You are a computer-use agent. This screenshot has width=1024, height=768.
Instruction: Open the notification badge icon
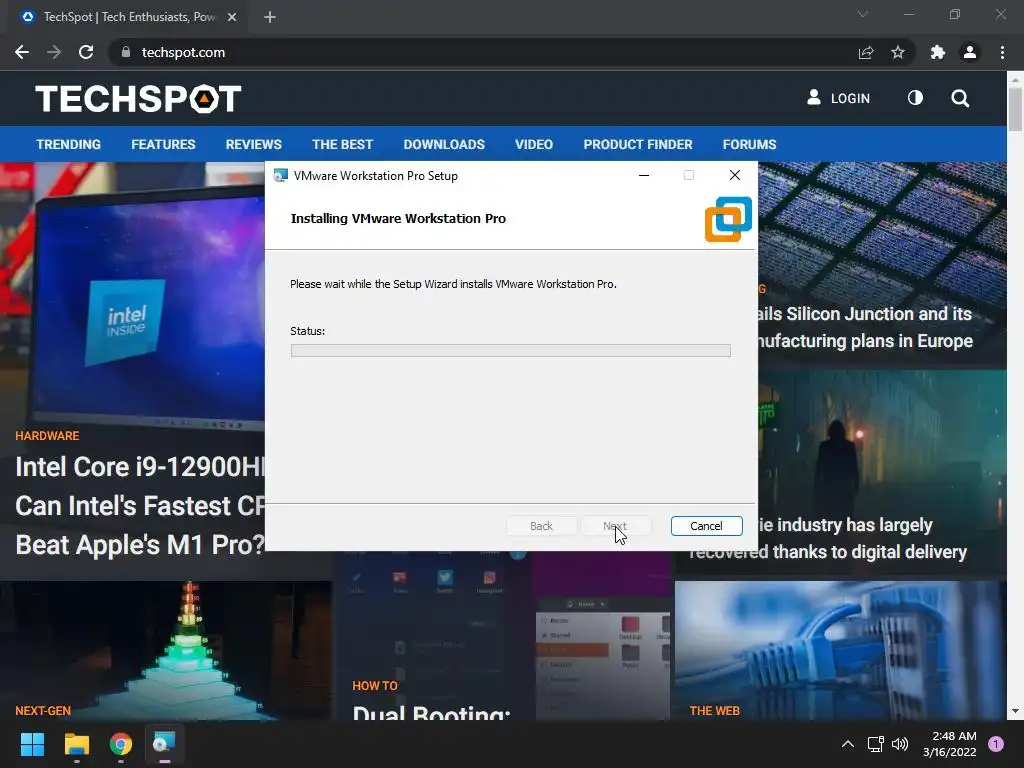(x=996, y=744)
